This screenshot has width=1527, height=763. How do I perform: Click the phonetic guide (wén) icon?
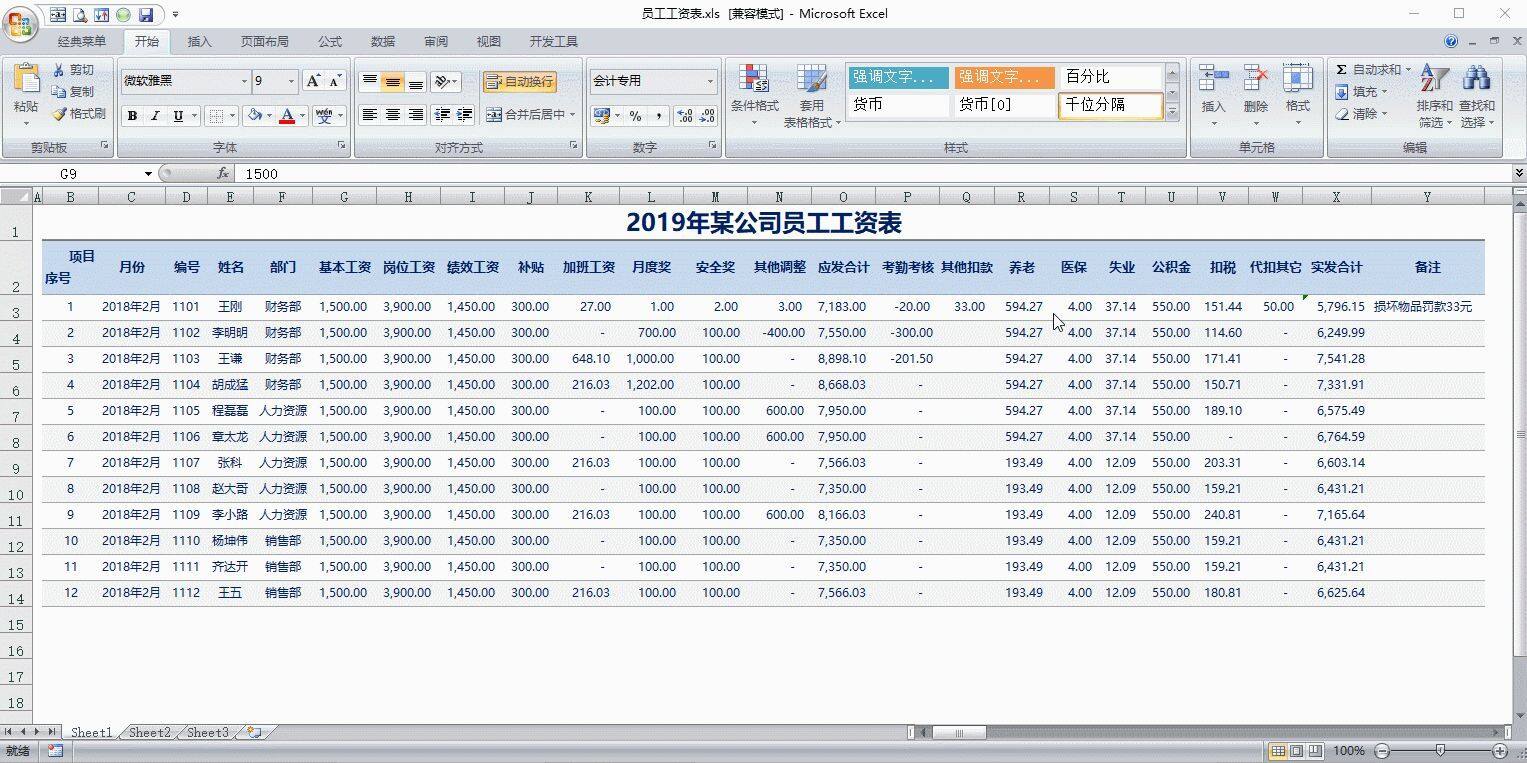323,116
